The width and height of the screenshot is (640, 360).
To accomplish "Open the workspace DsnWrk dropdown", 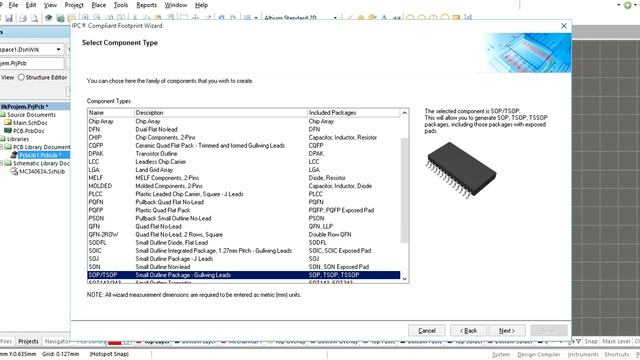I will coord(58,49).
